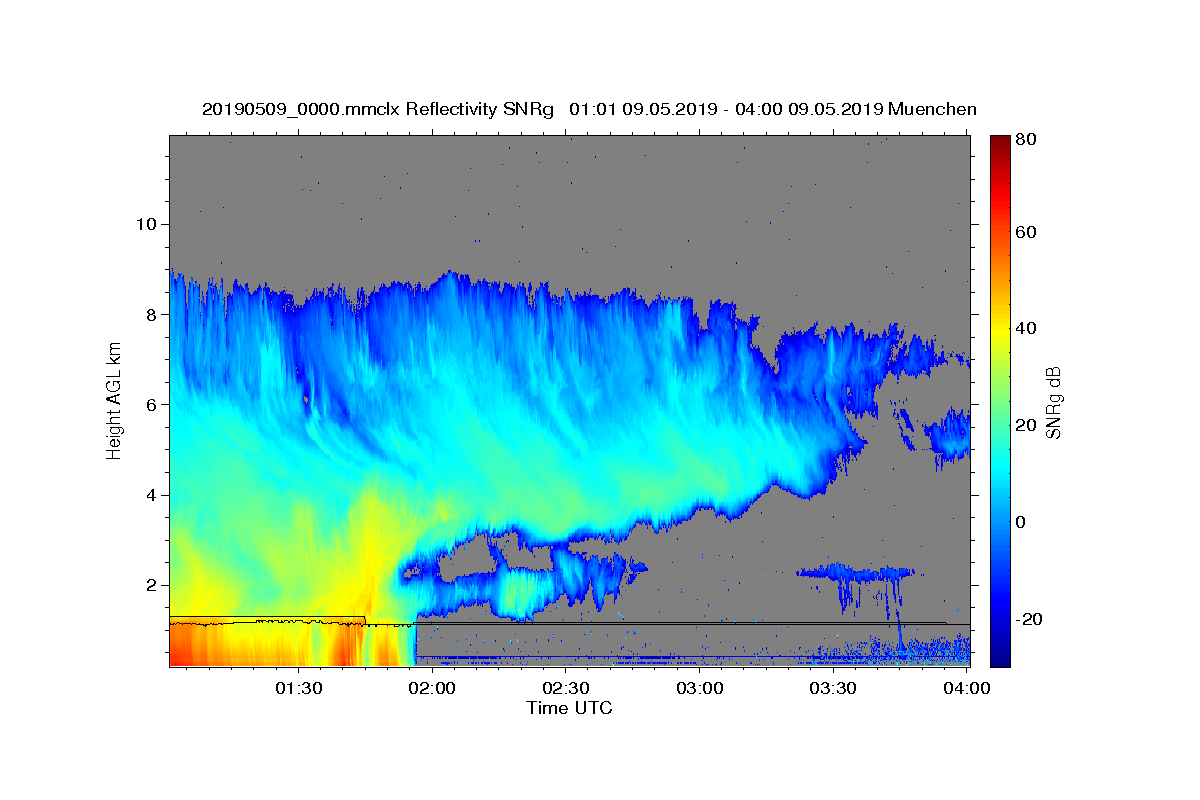Click the height tick label 4
The width and height of the screenshot is (1200, 800).
(x=152, y=495)
